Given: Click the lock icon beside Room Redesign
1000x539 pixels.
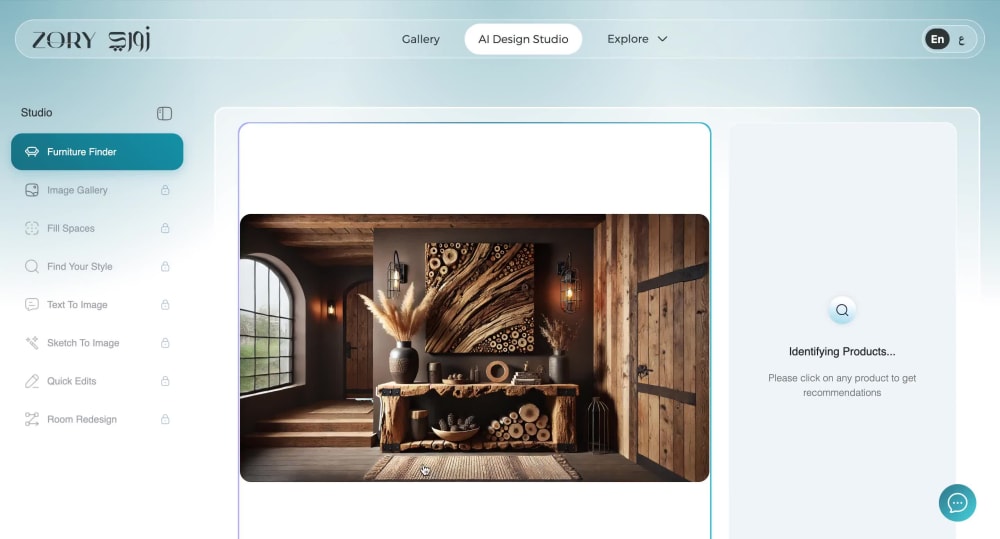Looking at the screenshot, I should click(x=165, y=420).
